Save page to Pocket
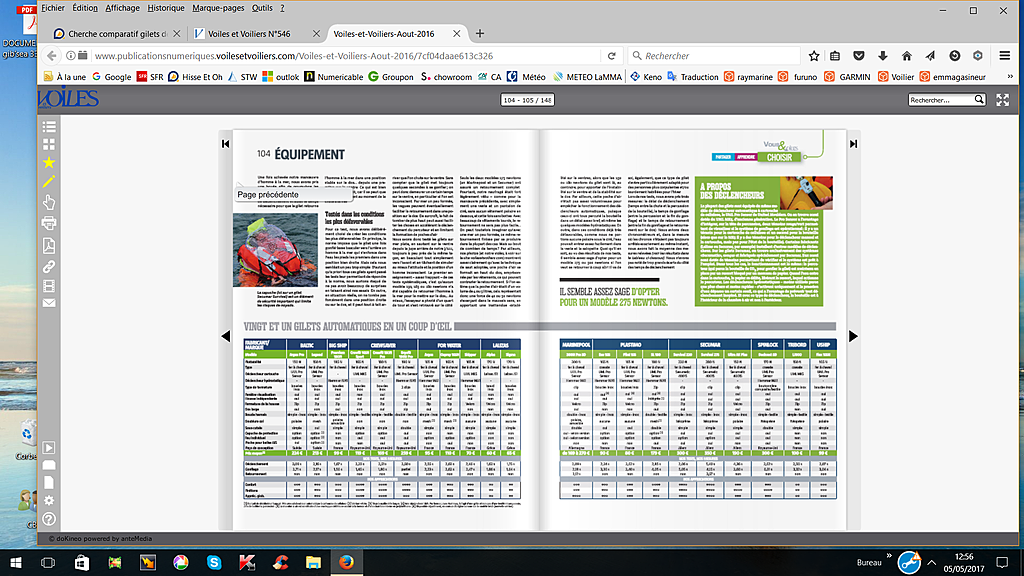Screen dimensions: 1024x576 [x=859, y=56]
